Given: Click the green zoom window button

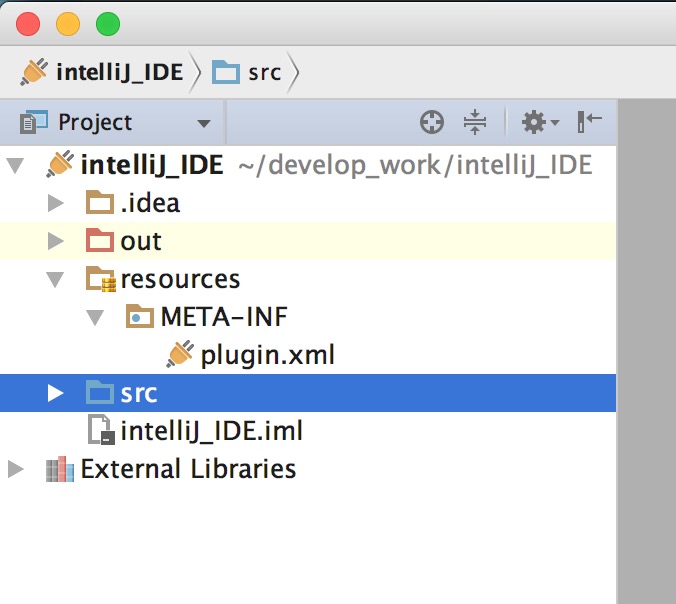Looking at the screenshot, I should [107, 24].
